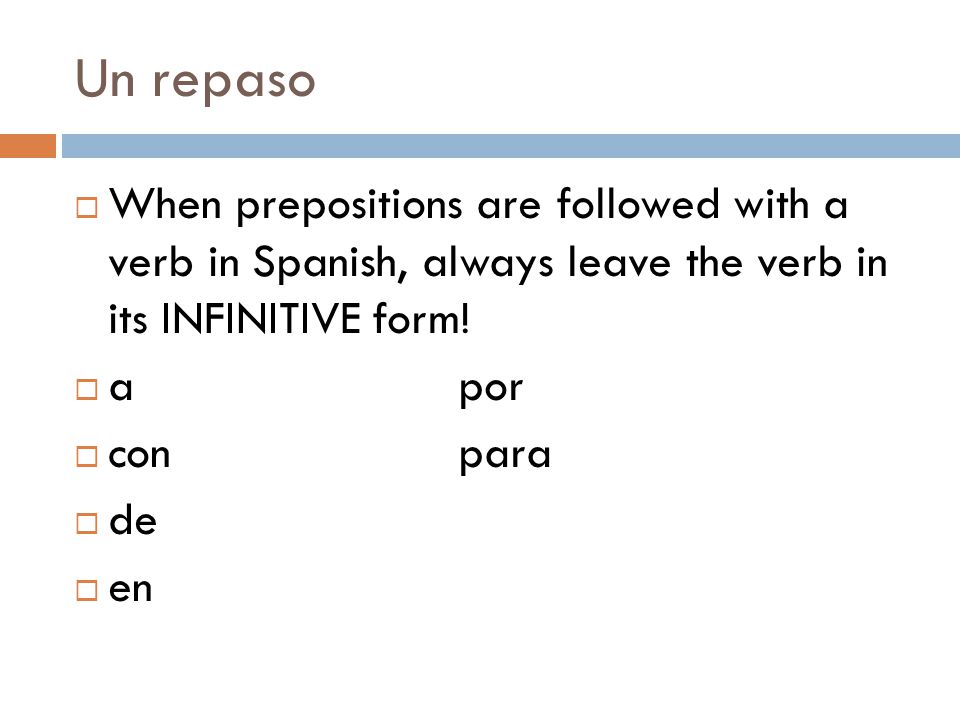Click the word "When" starting the paragraph

[165, 204]
